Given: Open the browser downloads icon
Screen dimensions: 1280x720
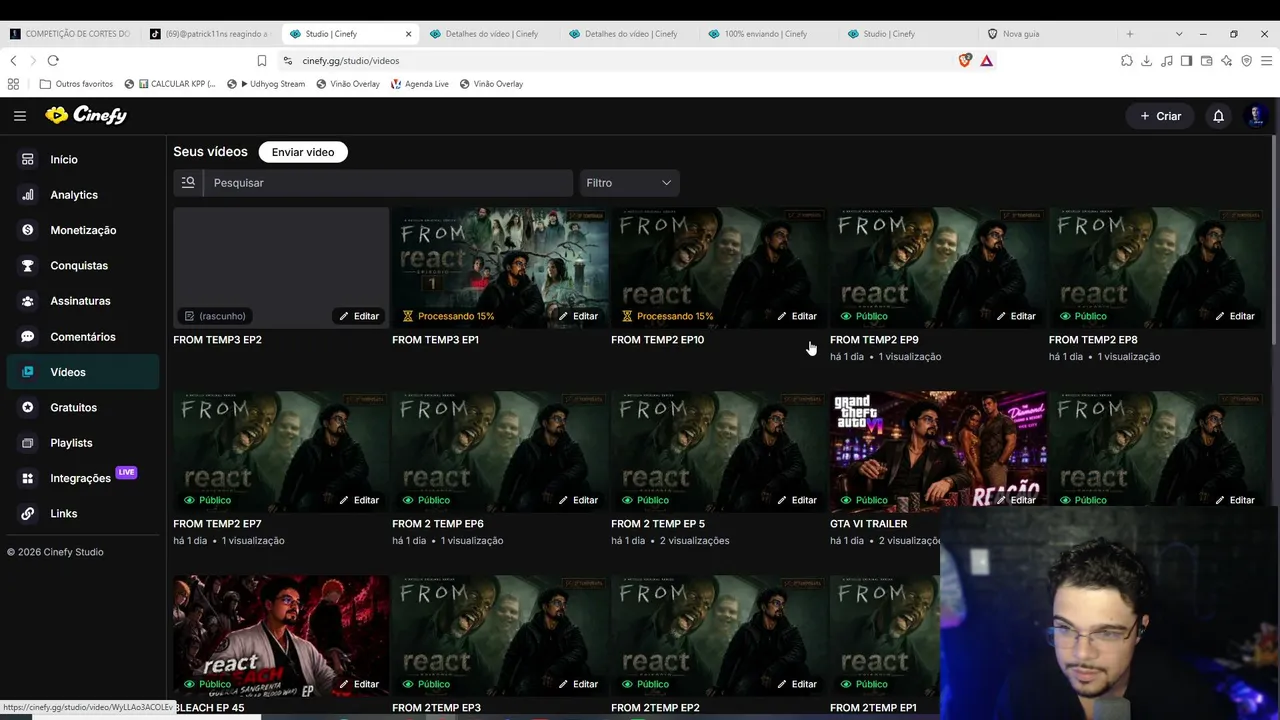Looking at the screenshot, I should pos(1147,61).
